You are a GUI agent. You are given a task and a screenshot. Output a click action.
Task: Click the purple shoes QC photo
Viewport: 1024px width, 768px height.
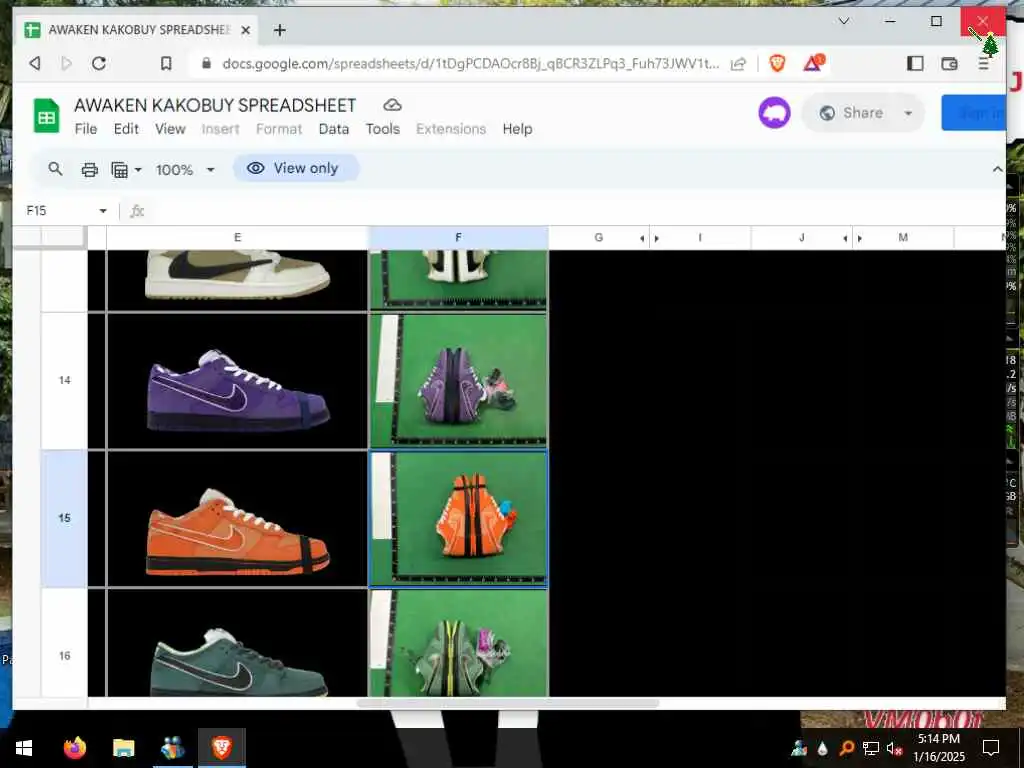pyautogui.click(x=459, y=380)
